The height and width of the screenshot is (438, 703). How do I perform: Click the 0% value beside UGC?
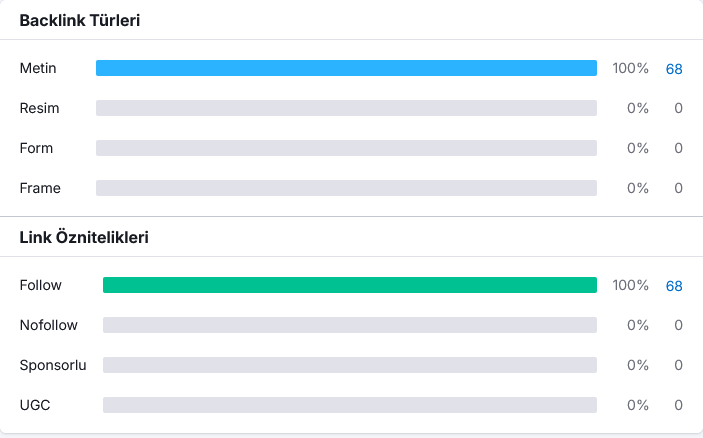638,405
